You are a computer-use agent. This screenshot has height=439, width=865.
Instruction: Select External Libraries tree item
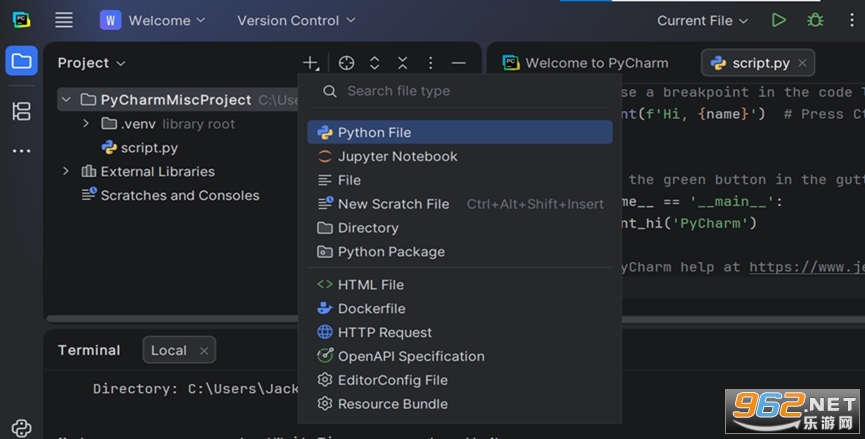click(x=148, y=171)
